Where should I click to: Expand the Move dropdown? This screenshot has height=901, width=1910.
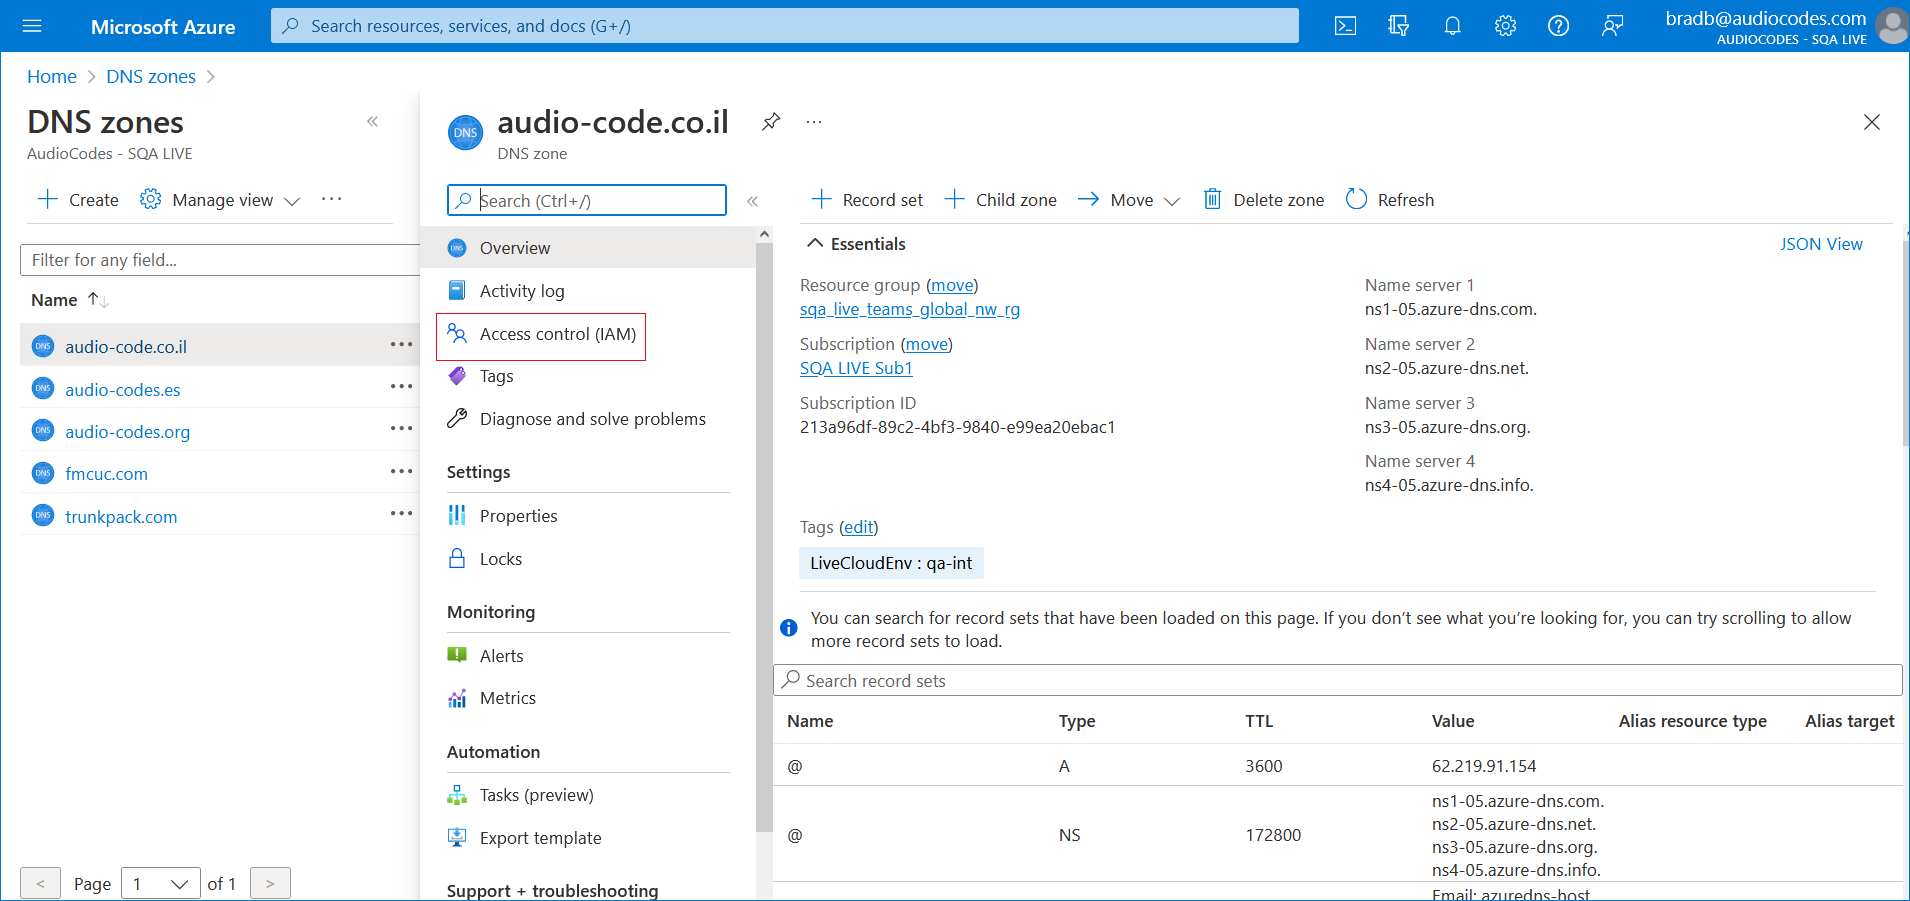[x=1129, y=200]
